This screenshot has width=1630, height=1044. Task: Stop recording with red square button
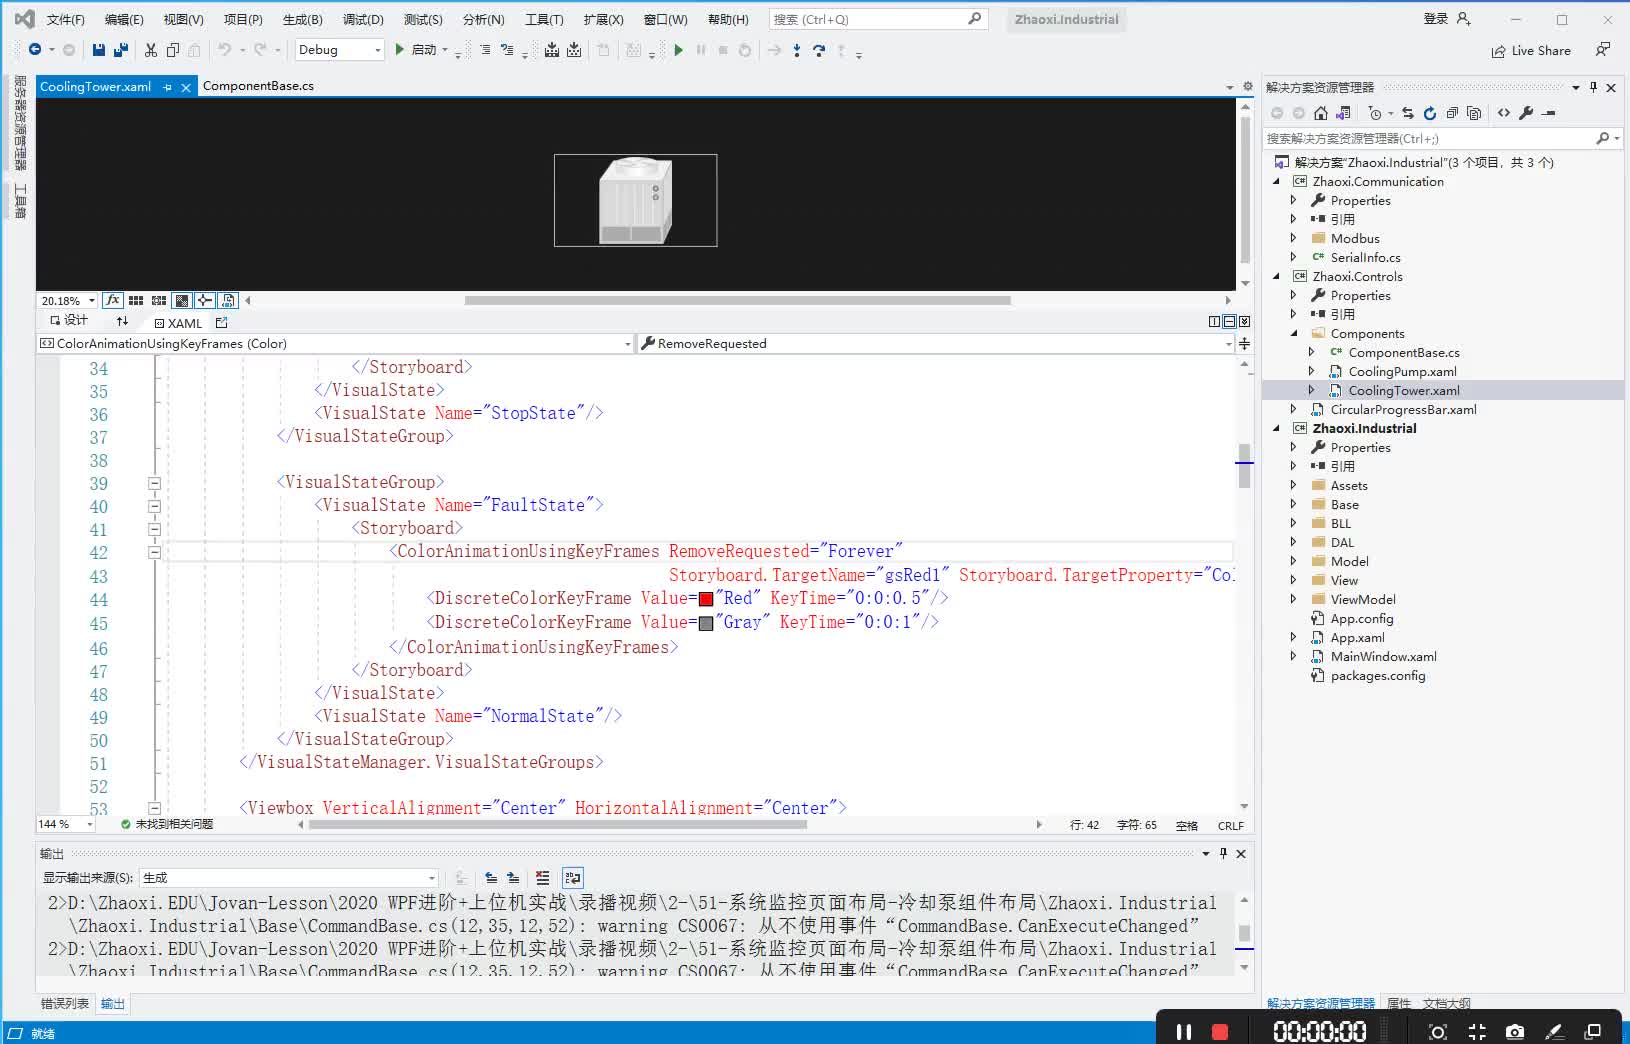pos(1219,1031)
